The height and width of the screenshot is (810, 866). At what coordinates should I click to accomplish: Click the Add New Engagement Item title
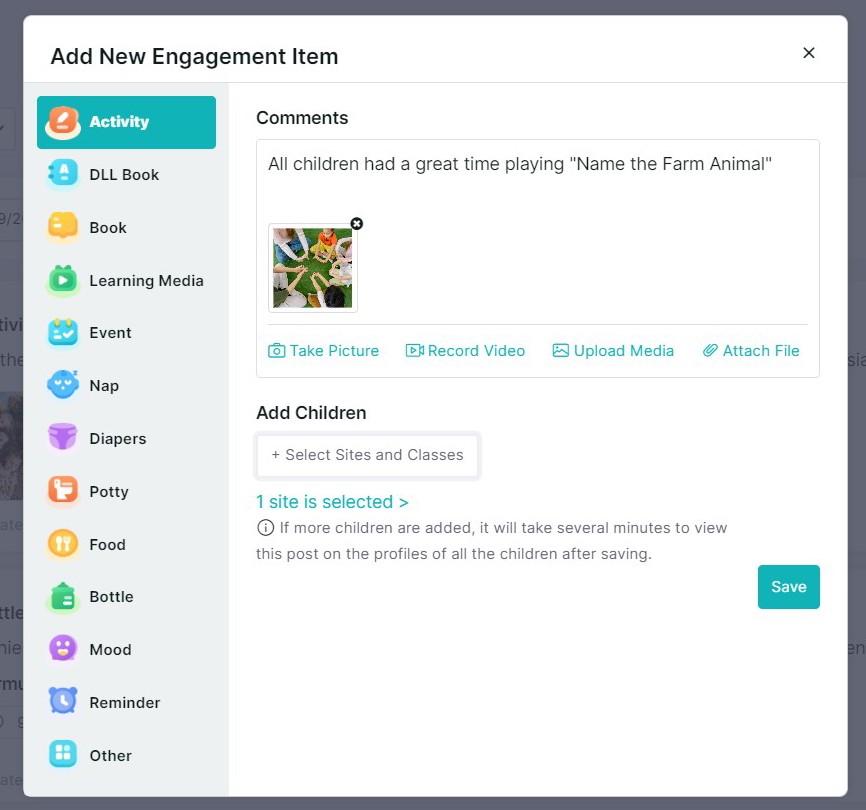coord(194,56)
